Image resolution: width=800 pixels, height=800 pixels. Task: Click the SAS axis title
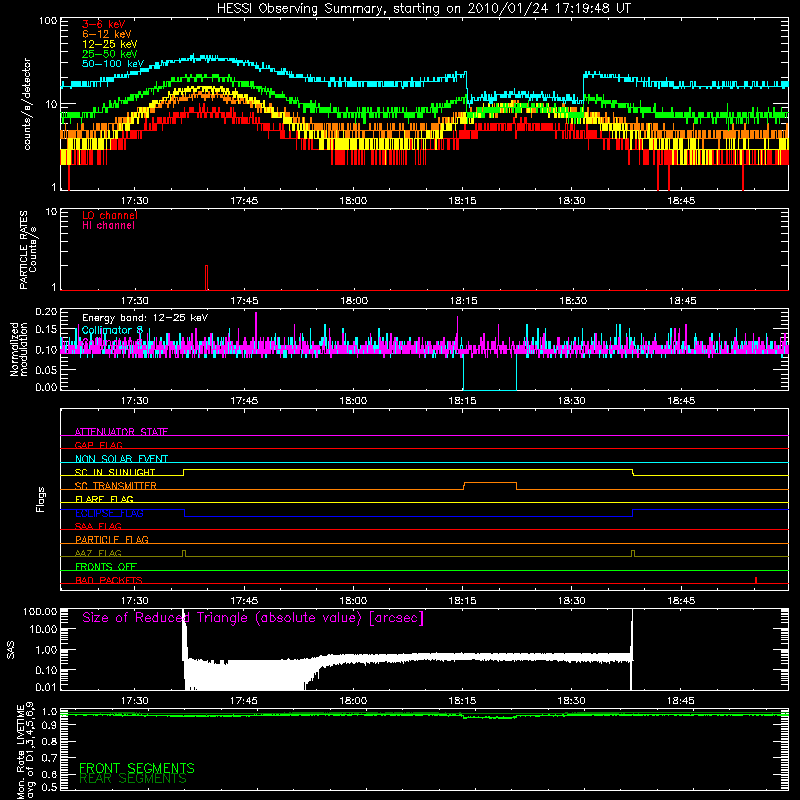point(11,650)
